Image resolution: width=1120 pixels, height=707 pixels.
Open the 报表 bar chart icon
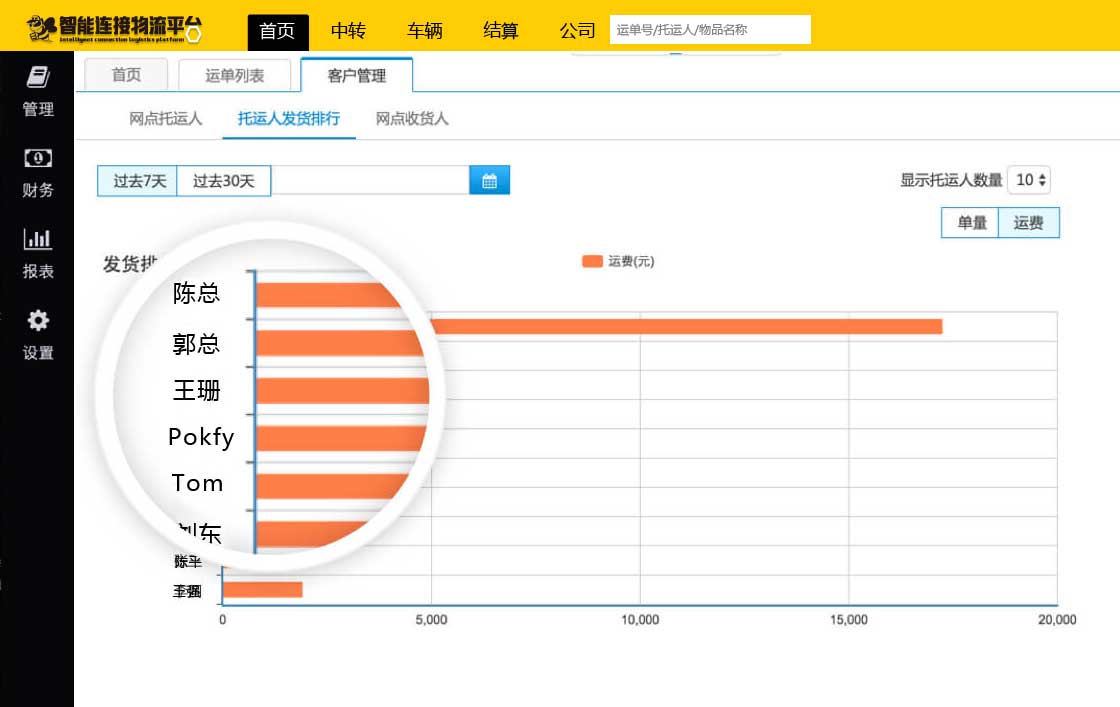38,239
